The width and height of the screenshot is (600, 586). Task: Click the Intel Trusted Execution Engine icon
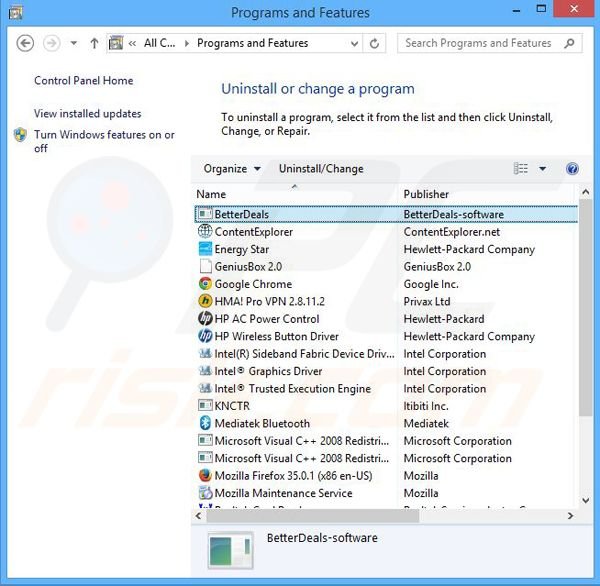(x=205, y=388)
